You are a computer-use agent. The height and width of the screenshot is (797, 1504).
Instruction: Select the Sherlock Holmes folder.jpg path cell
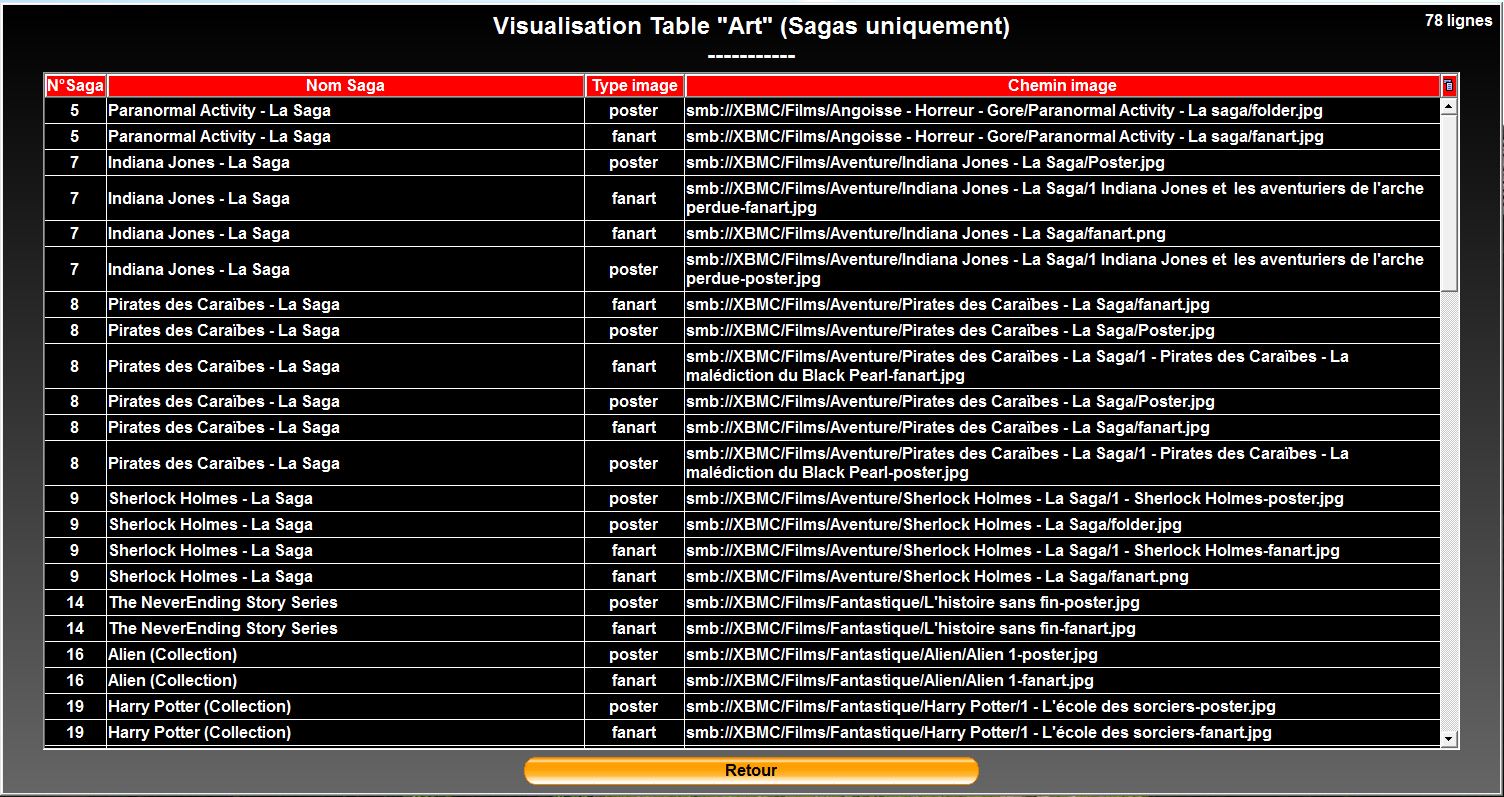(1062, 525)
